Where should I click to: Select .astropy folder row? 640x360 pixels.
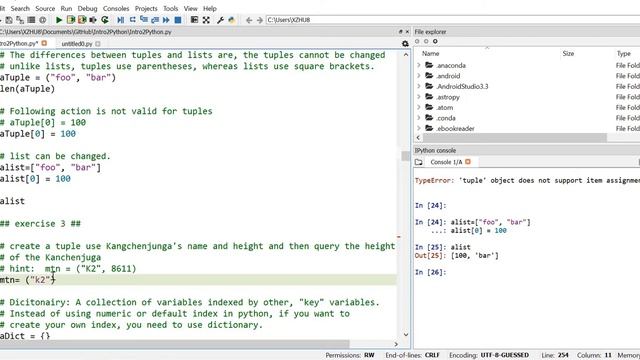(527, 97)
